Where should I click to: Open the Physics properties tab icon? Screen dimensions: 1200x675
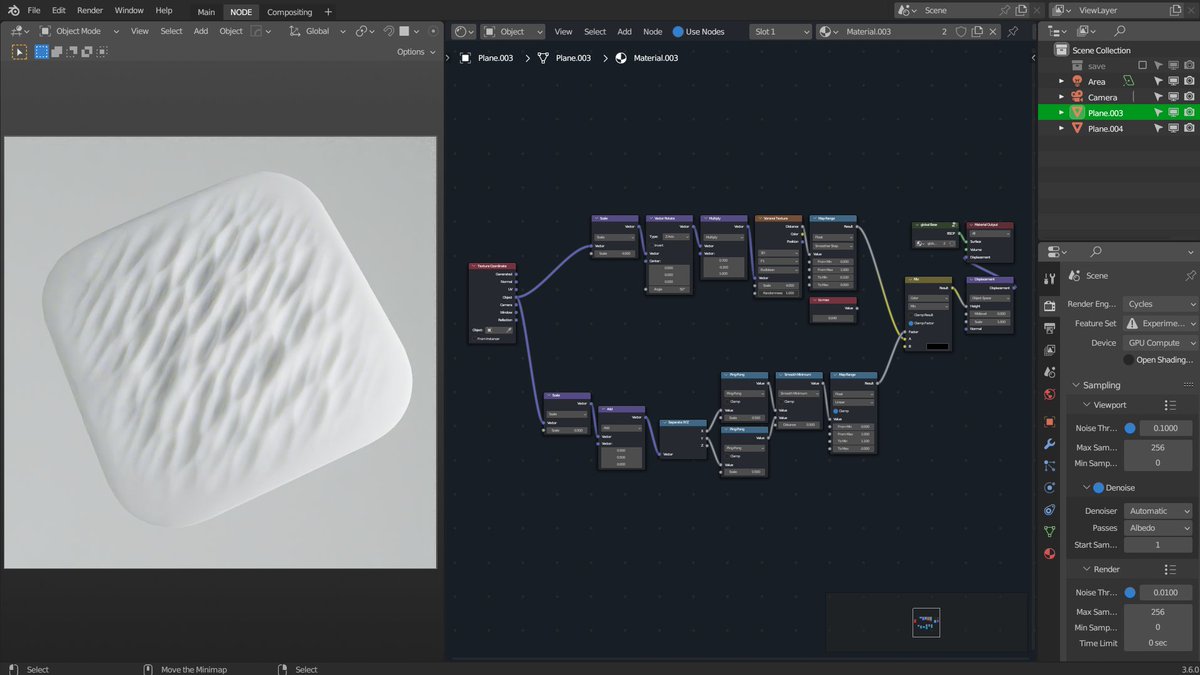(x=1049, y=487)
